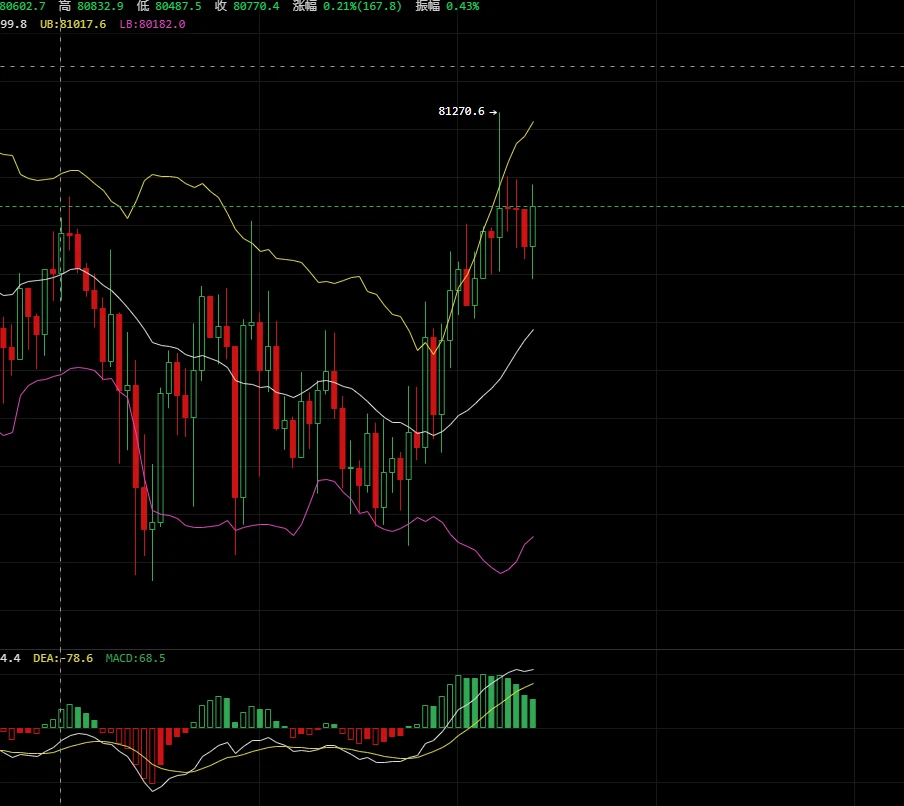Screen dimensions: 904x806
Task: Click the 81270.6 peak price label
Action: [461, 111]
